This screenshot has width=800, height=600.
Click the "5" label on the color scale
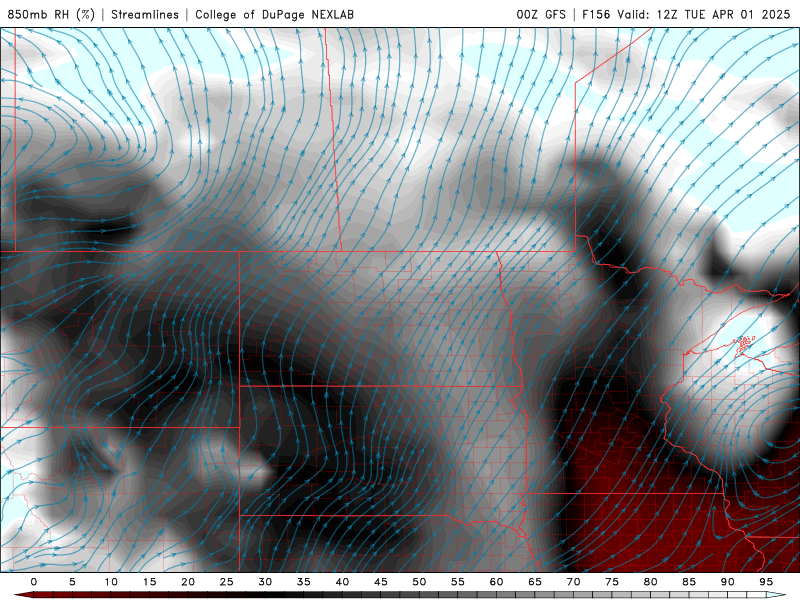pyautogui.click(x=72, y=582)
